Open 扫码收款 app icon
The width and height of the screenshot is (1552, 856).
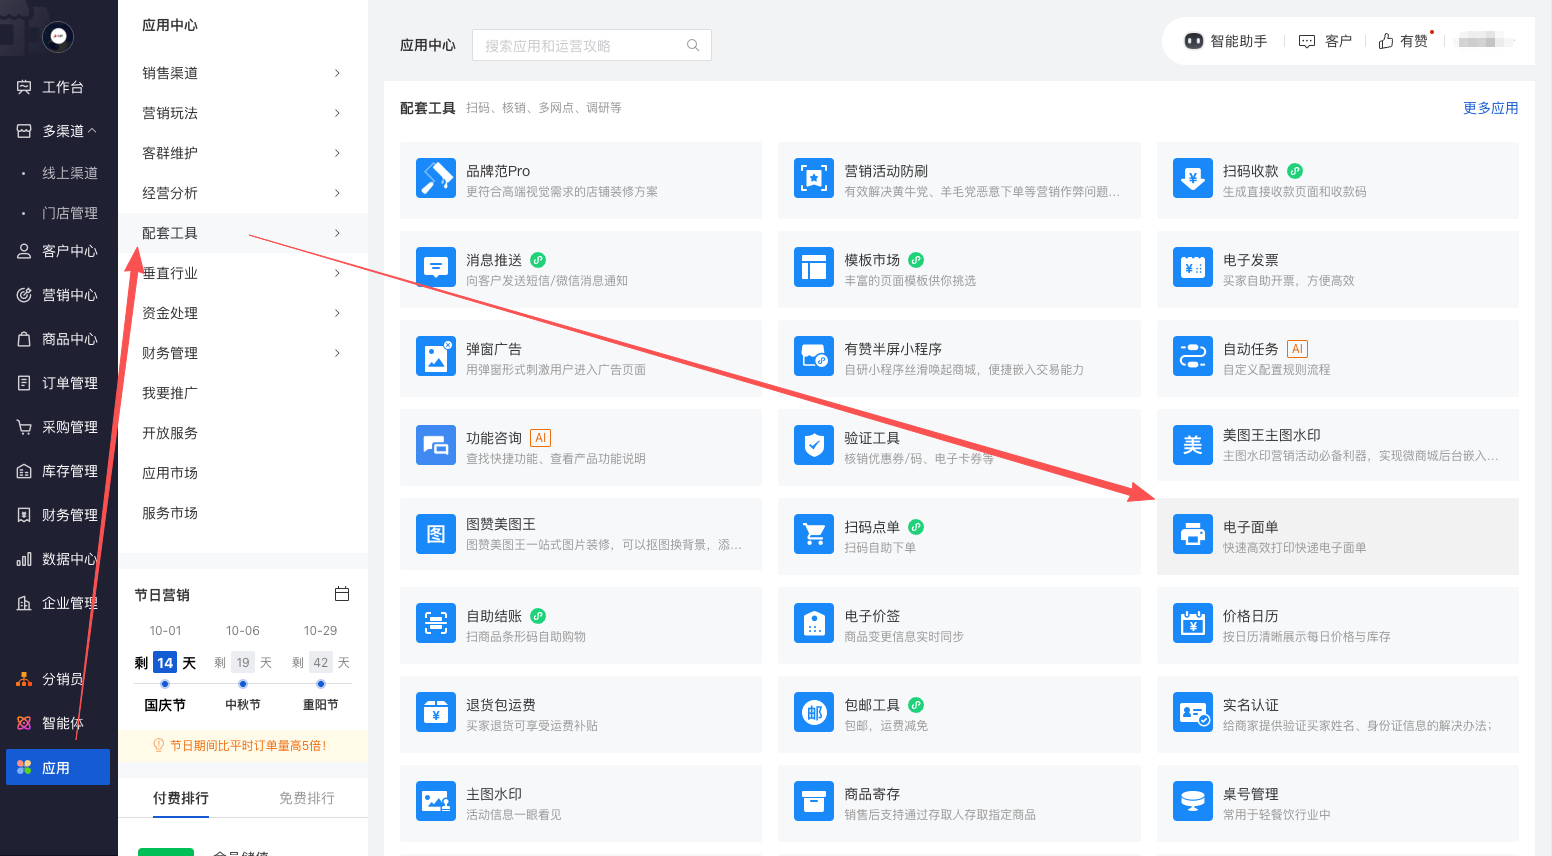1192,179
